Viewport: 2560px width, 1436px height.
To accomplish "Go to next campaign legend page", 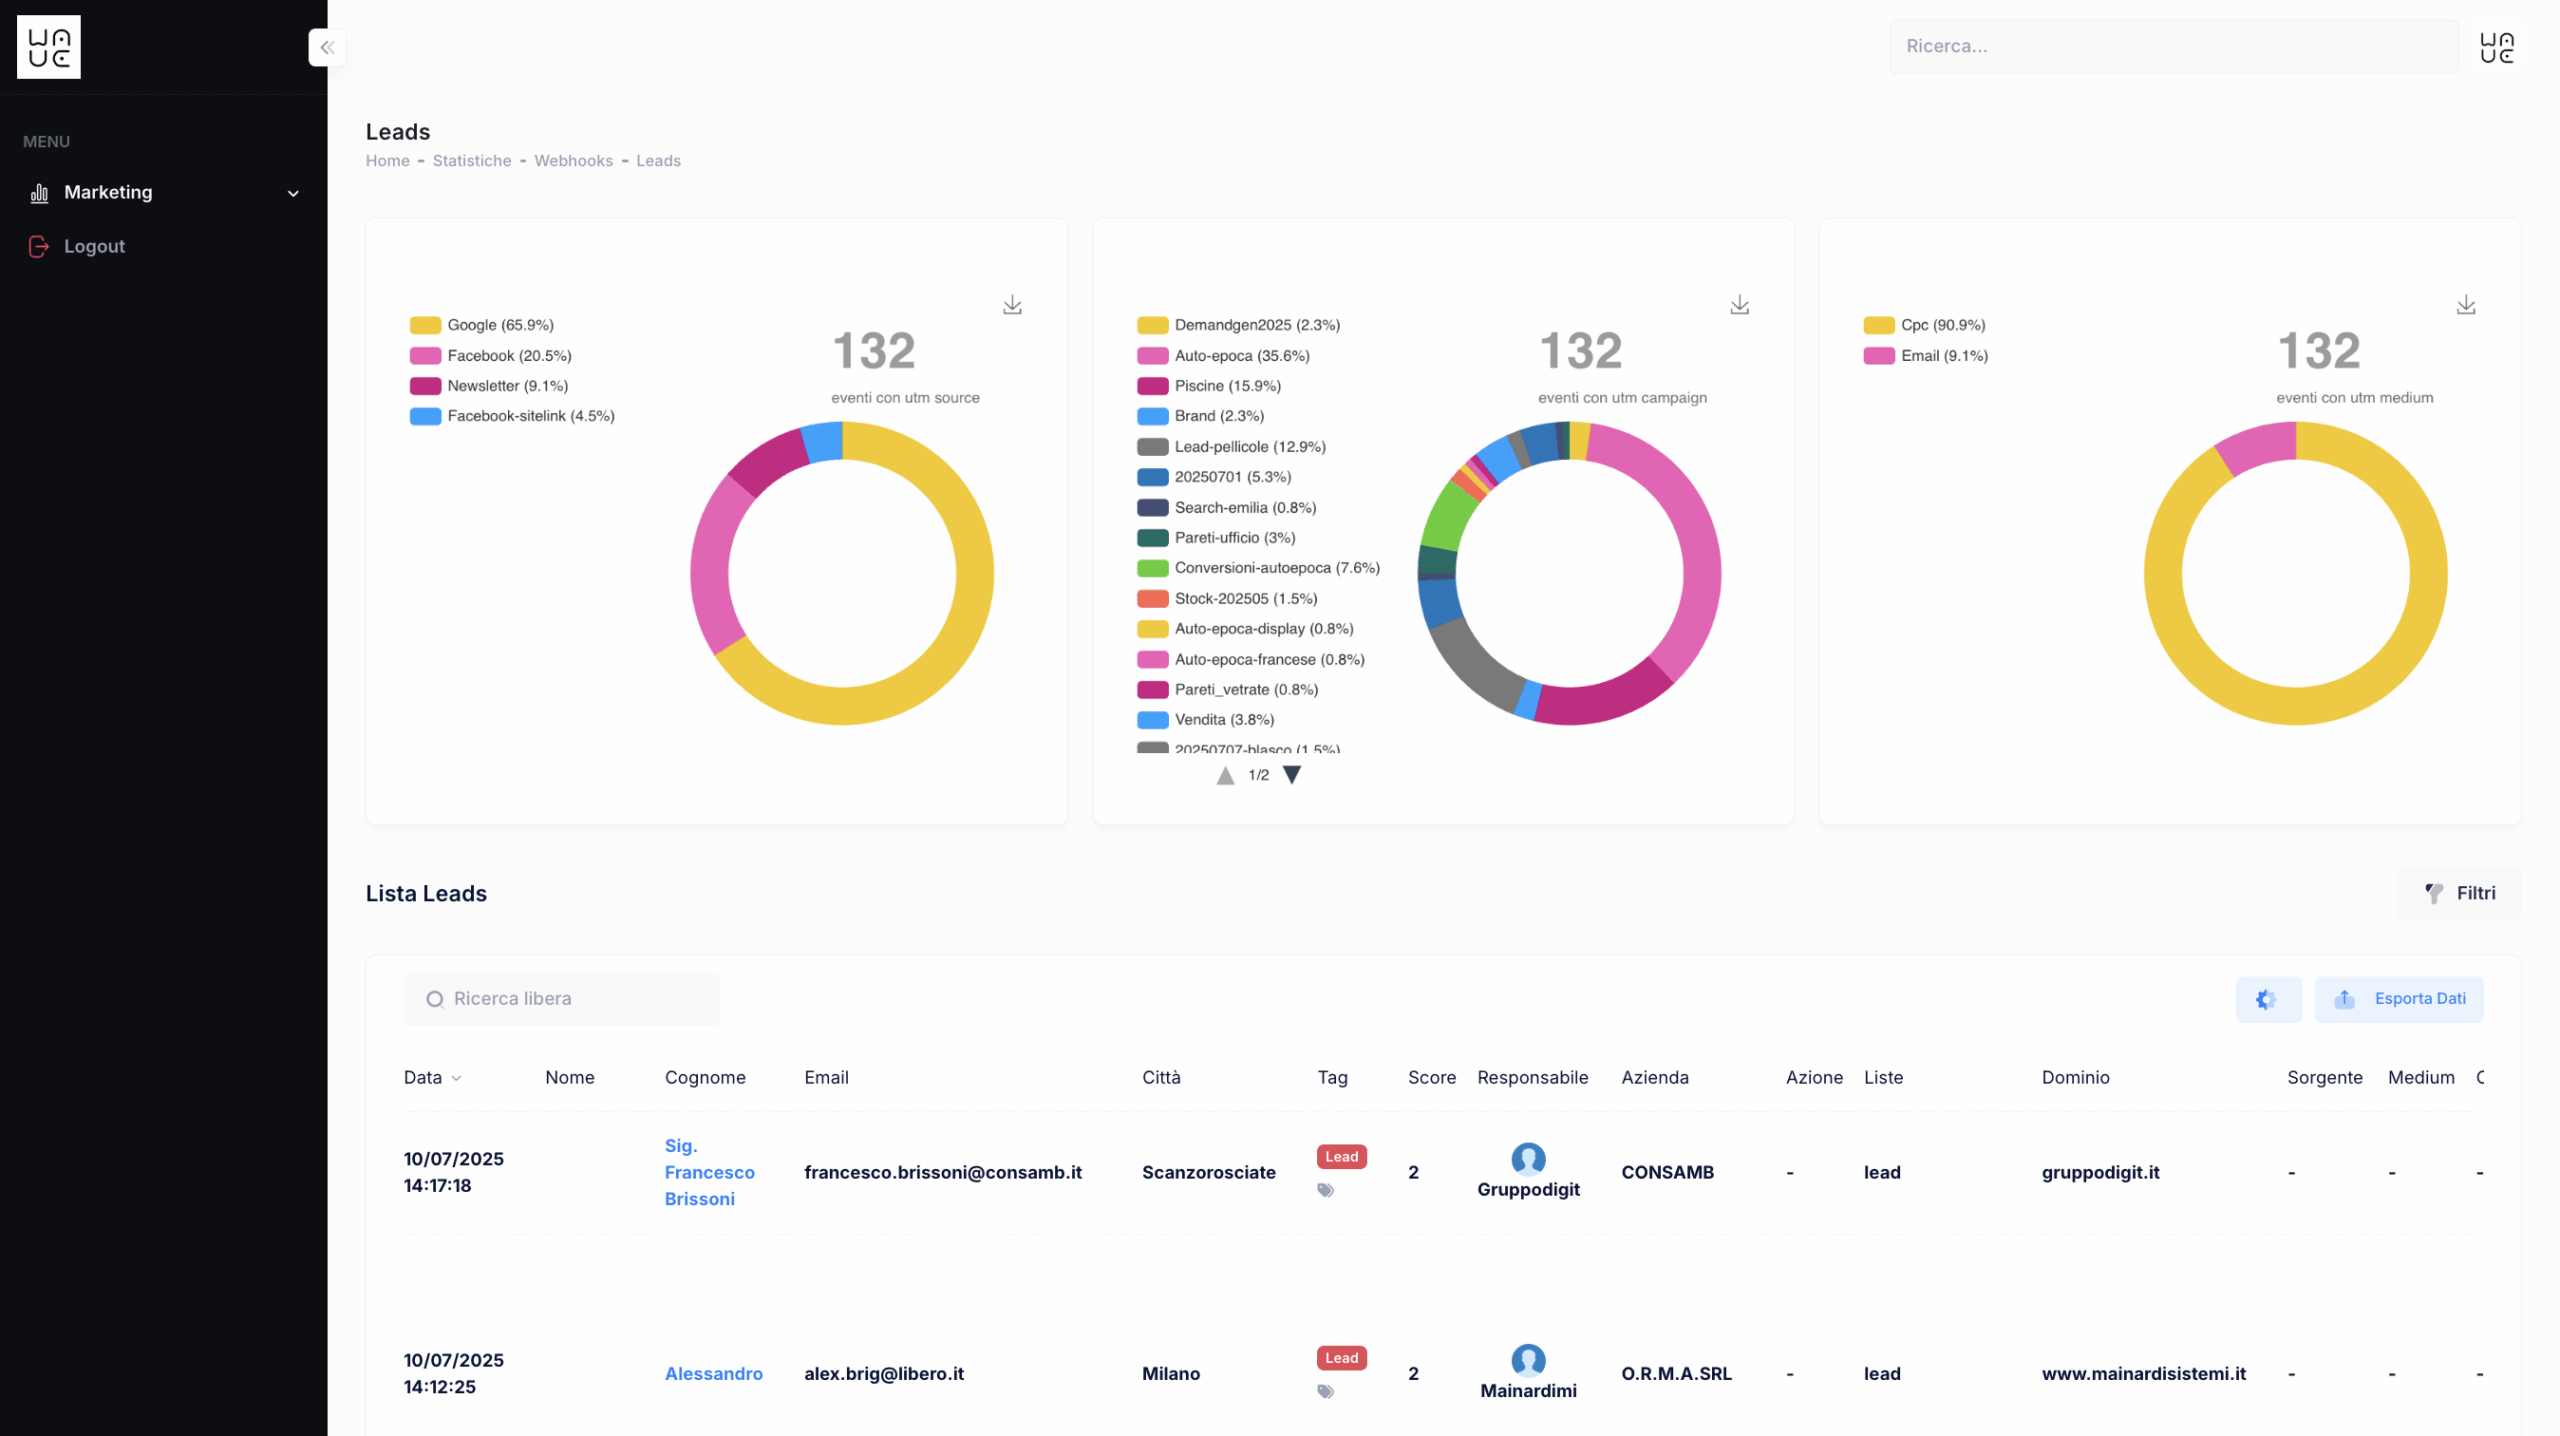I will click(1291, 775).
